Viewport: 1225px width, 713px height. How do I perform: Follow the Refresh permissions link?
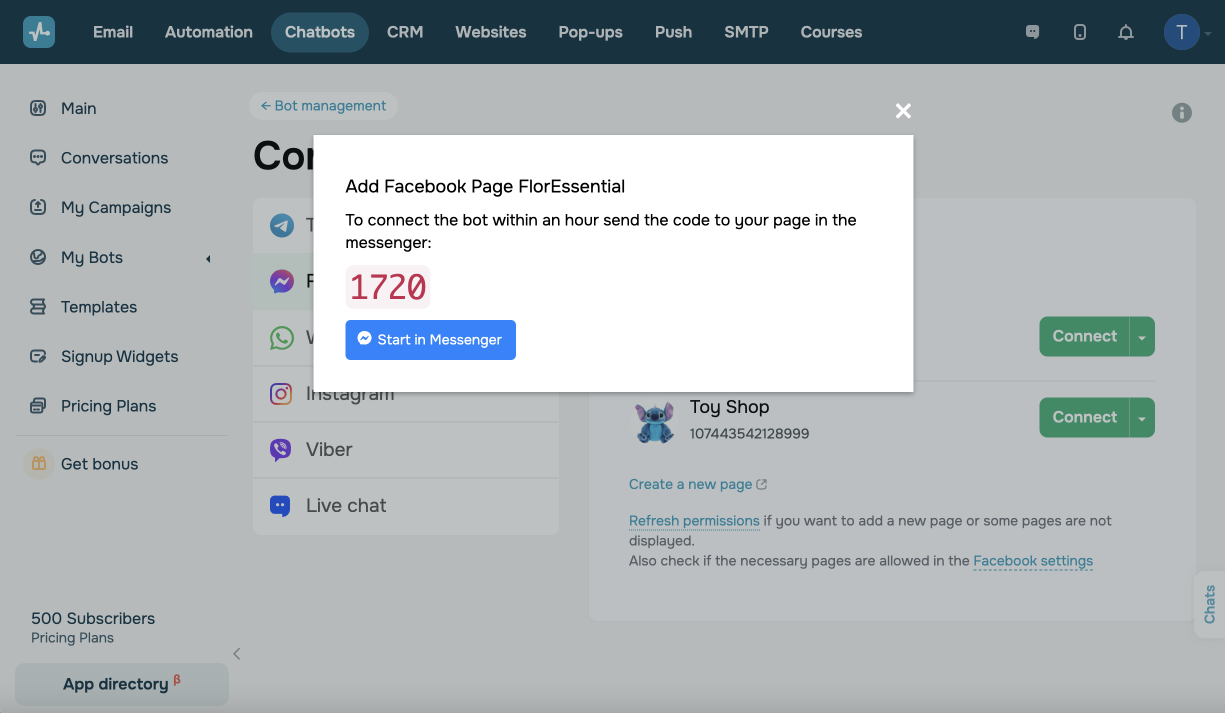tap(694, 521)
